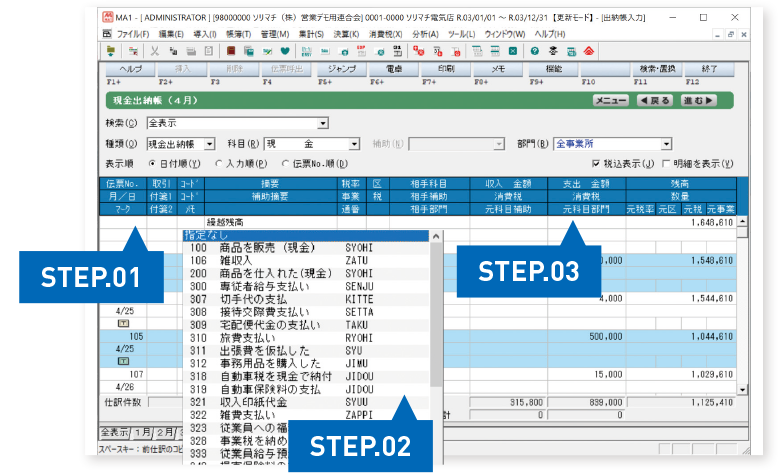The width and height of the screenshot is (778, 475).
Task: Expand the 部門 全事業所 dropdown
Action: tap(666, 144)
